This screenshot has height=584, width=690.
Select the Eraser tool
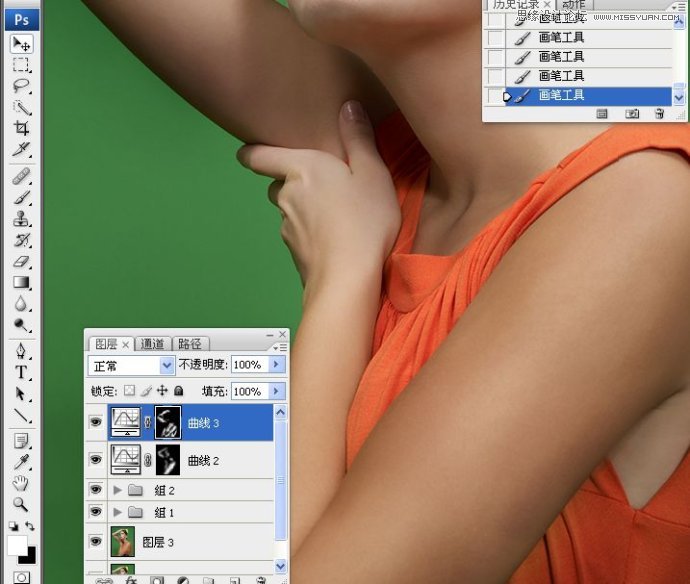[x=21, y=261]
